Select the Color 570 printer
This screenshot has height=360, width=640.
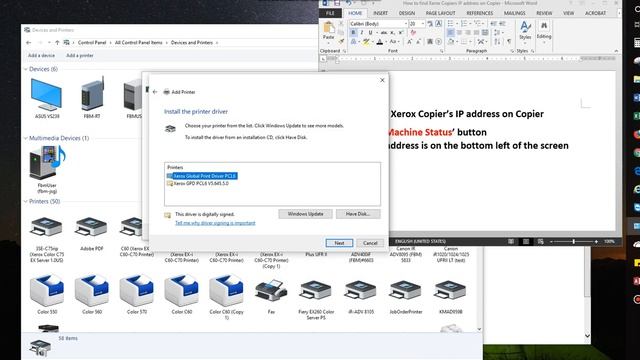click(x=137, y=294)
